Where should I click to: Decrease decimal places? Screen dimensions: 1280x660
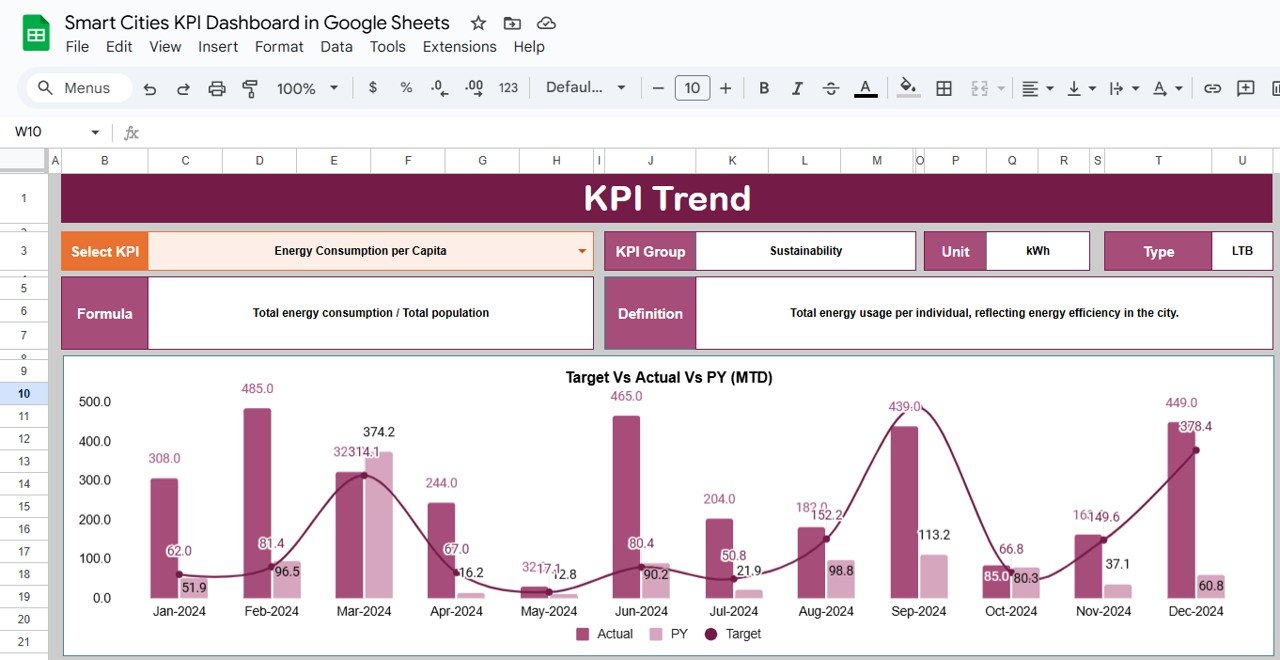[439, 88]
